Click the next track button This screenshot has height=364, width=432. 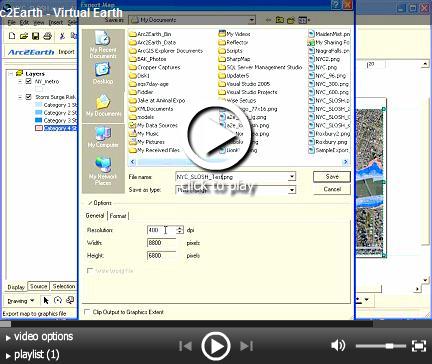pos(246,346)
